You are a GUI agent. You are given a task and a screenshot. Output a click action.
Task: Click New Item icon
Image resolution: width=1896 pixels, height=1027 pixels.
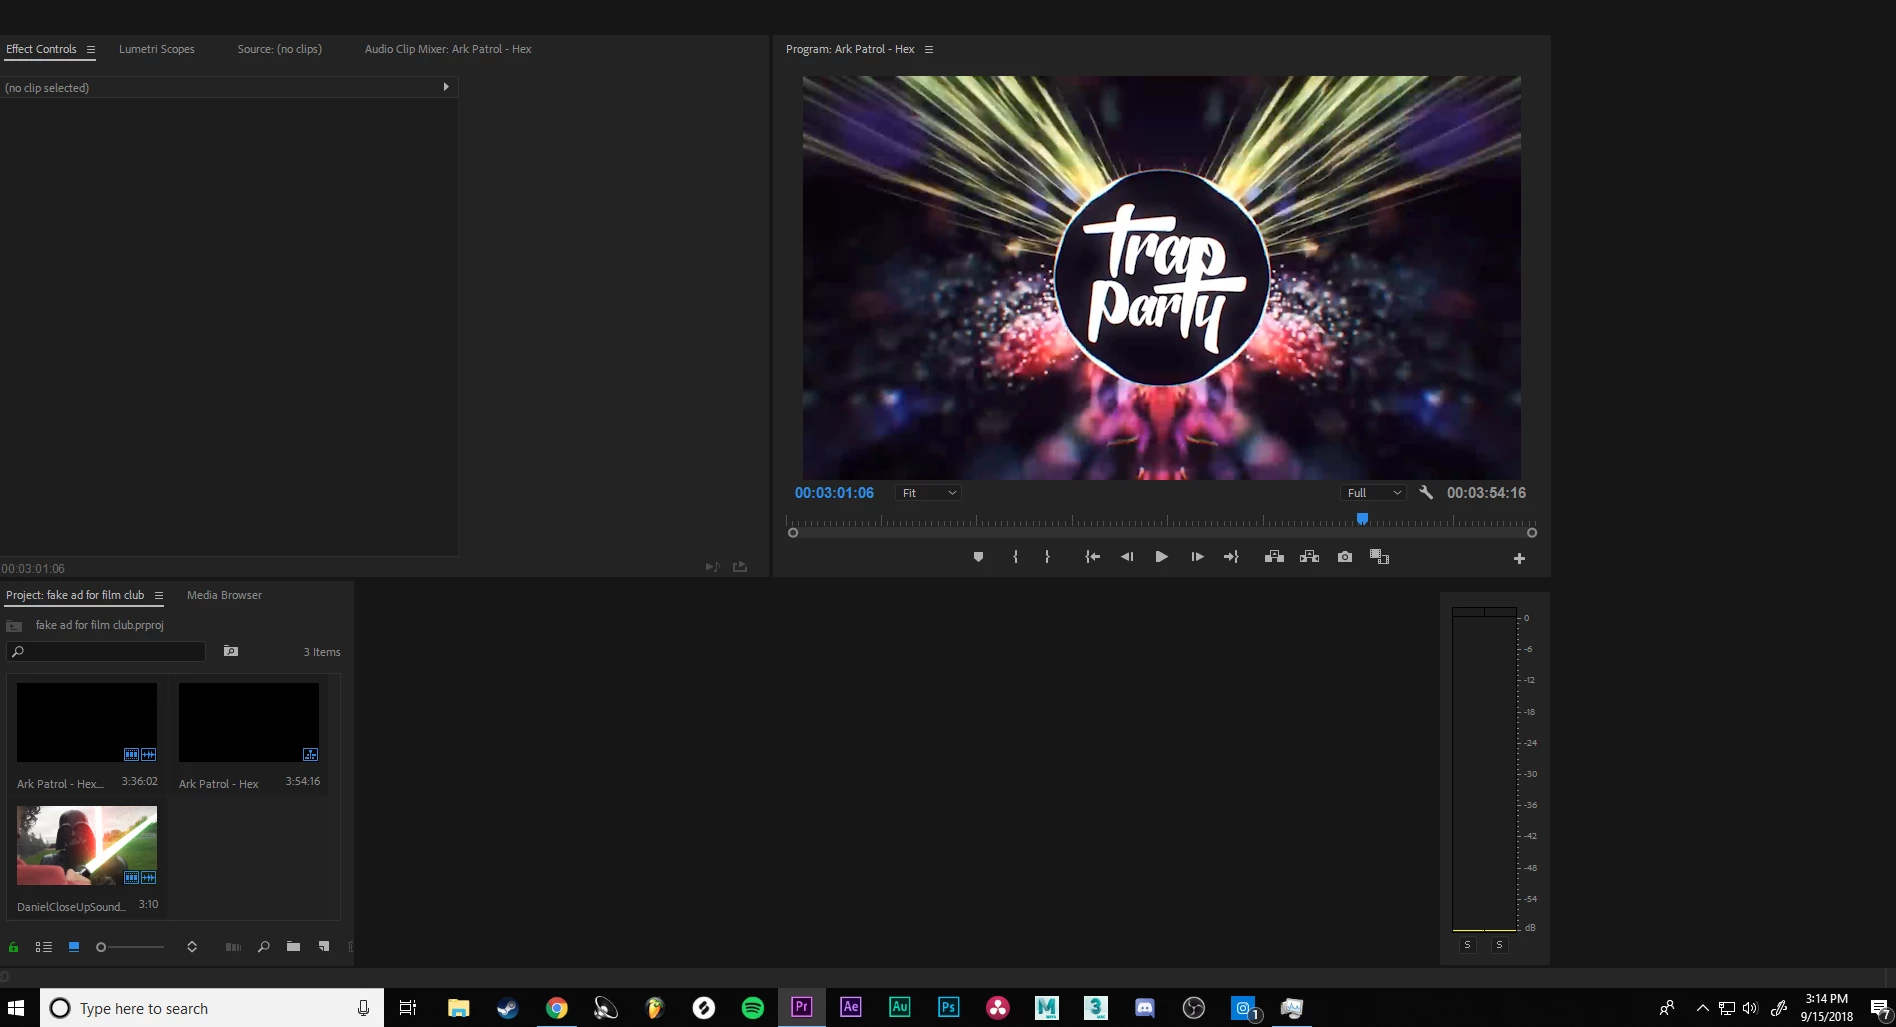(324, 947)
